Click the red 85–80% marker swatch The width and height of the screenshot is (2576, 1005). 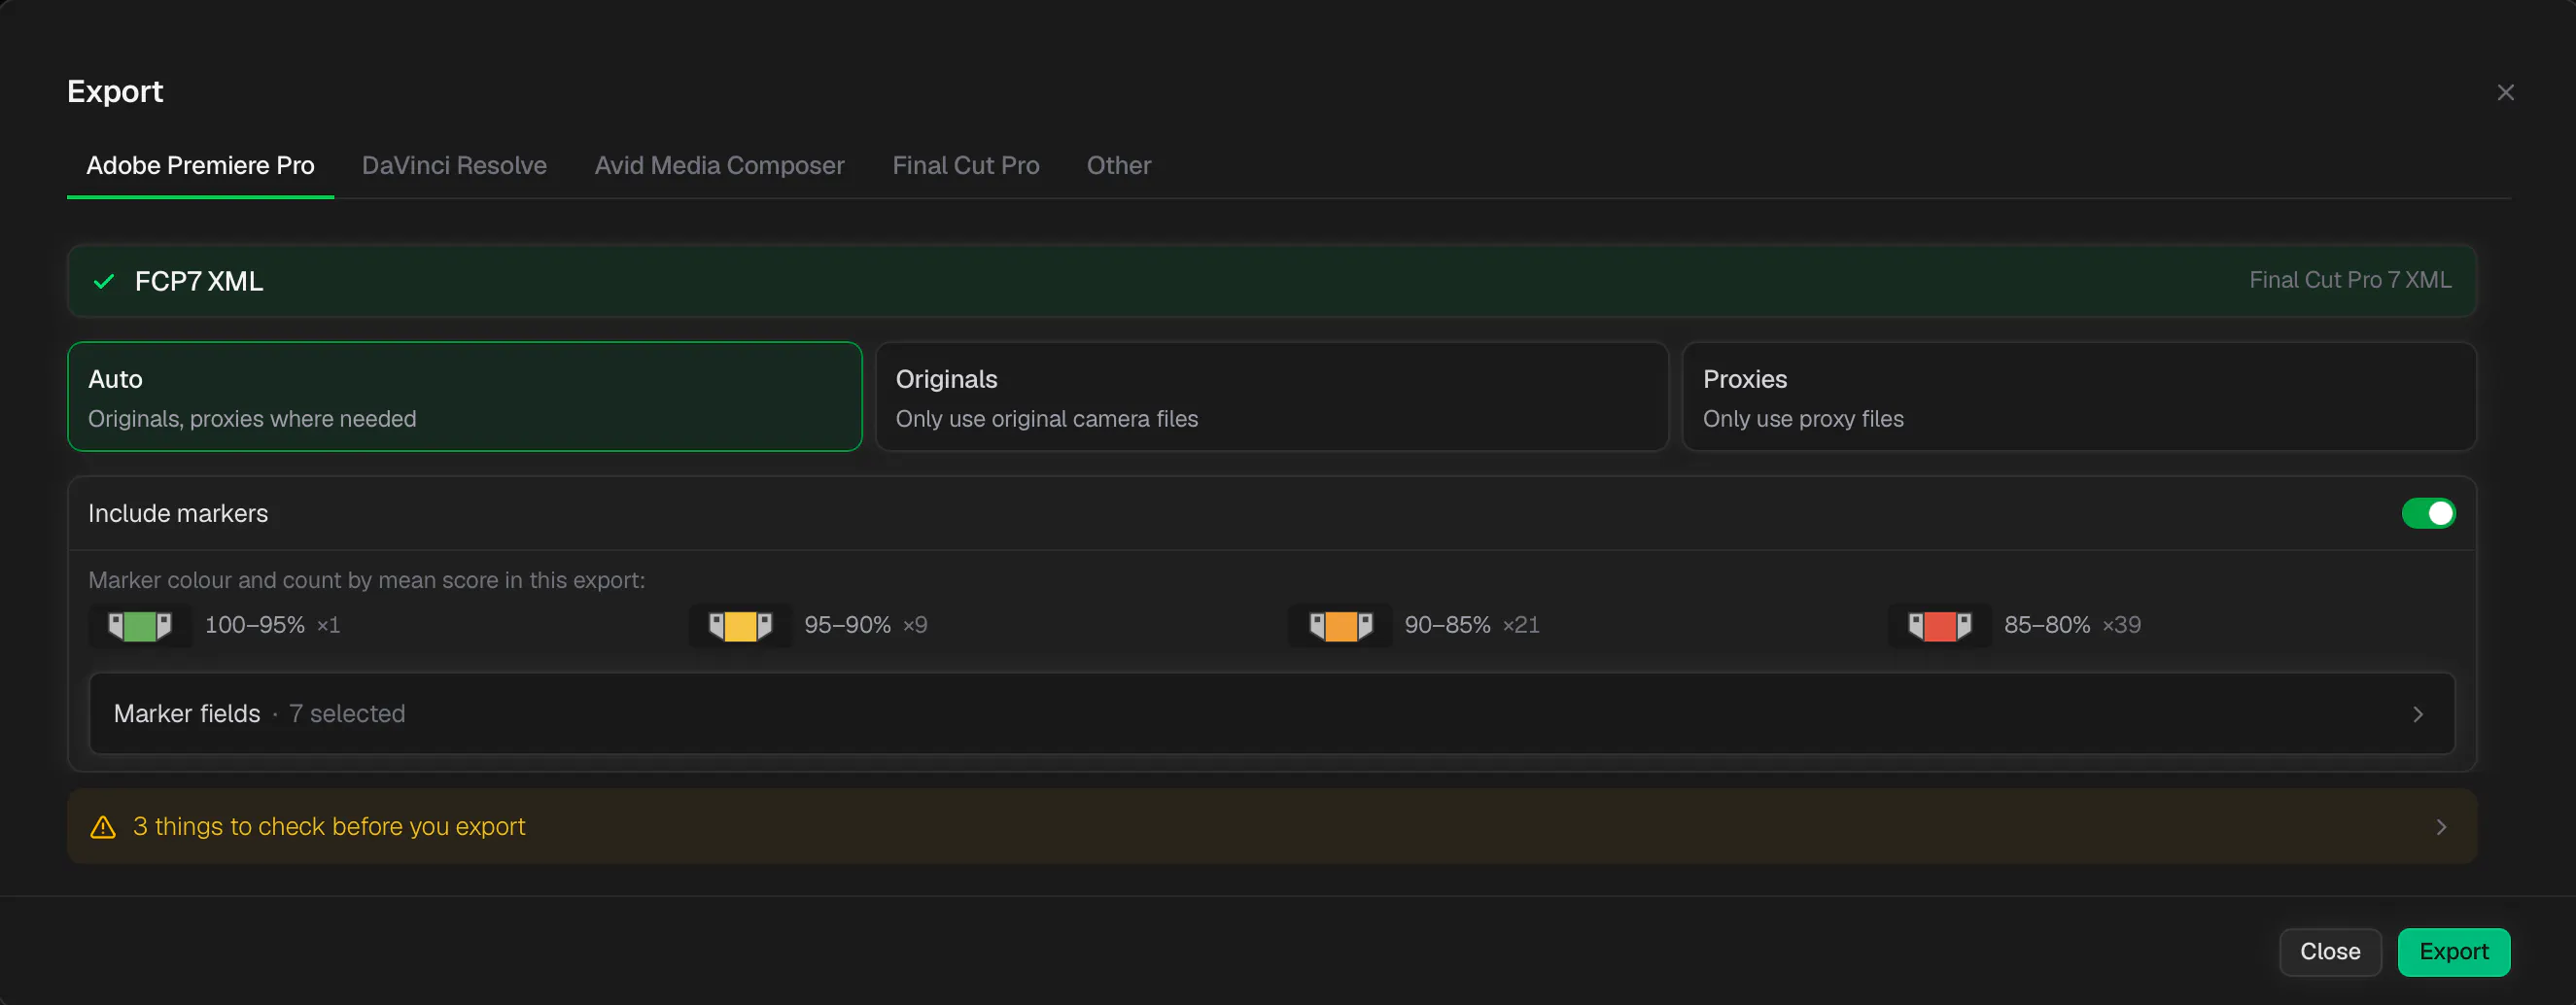[x=1939, y=626]
